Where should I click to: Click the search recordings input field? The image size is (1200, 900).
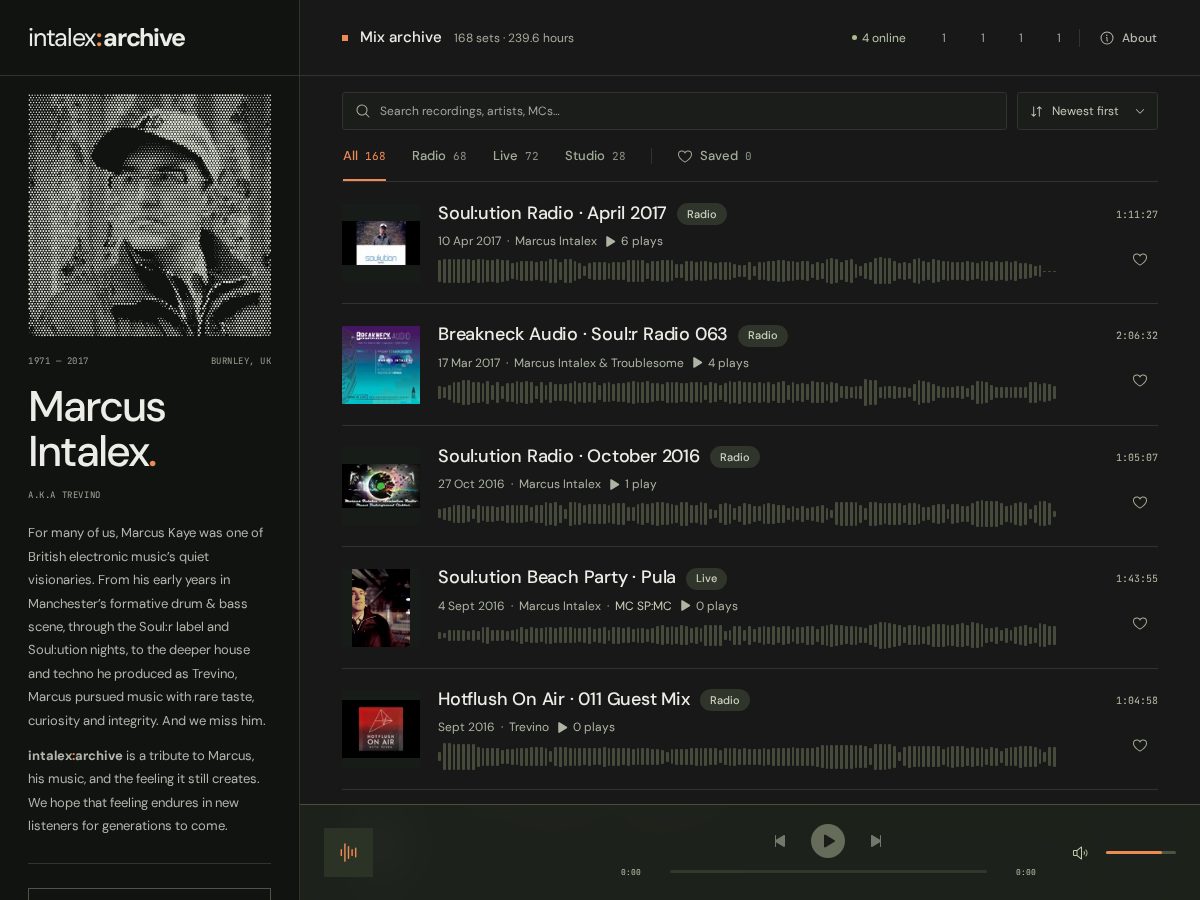[x=674, y=111]
